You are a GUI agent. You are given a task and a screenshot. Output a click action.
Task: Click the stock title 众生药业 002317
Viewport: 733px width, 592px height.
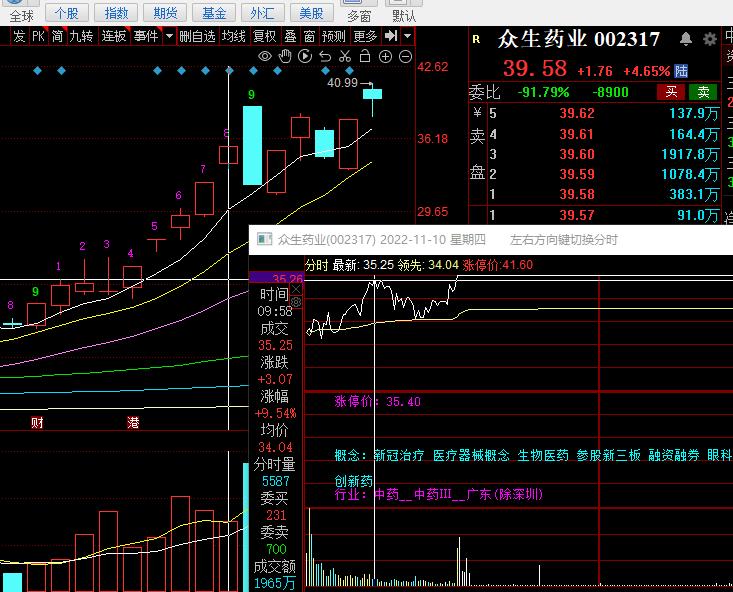tap(579, 39)
